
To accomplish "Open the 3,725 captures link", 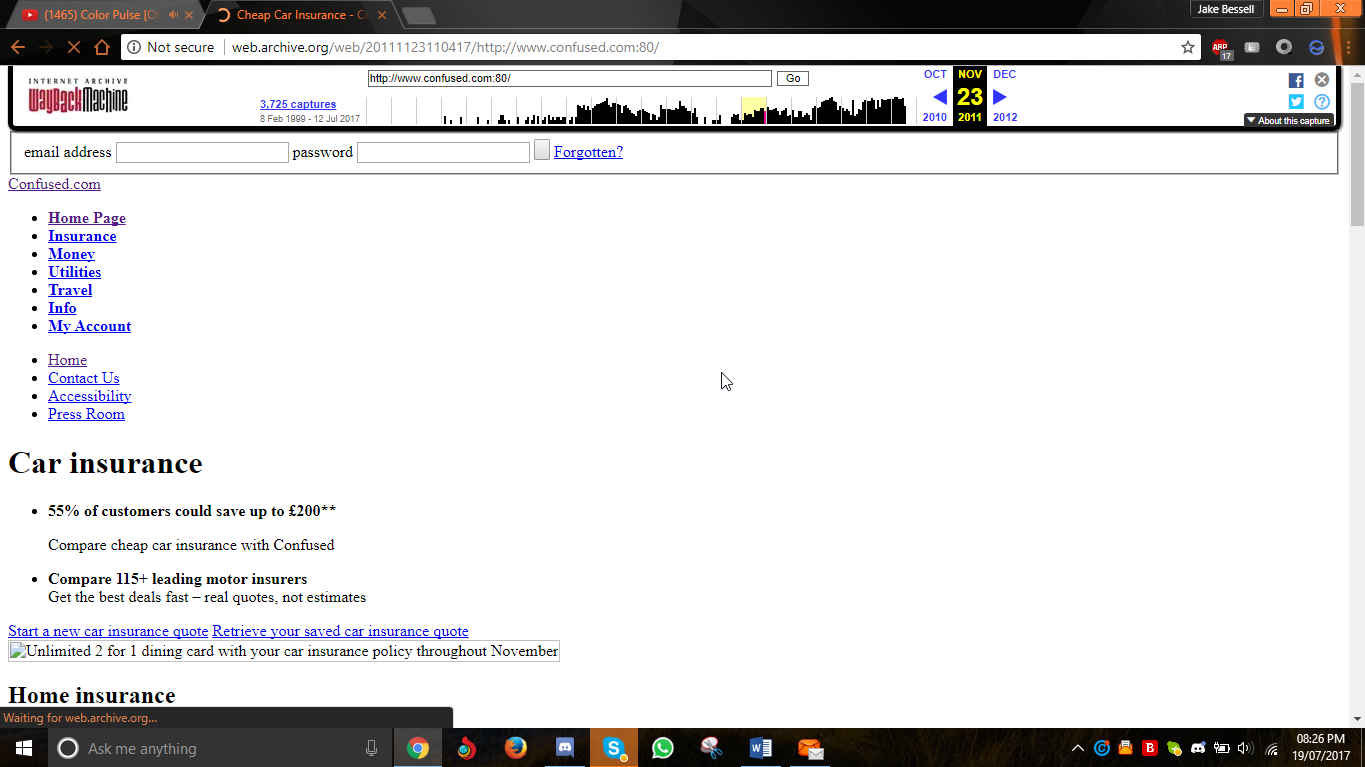I will pyautogui.click(x=298, y=104).
